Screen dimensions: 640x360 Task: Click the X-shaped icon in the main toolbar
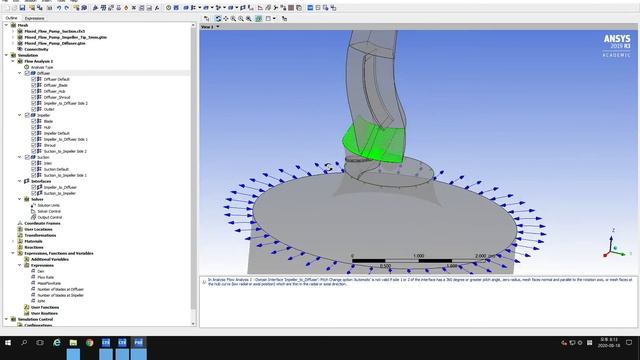coord(134,8)
